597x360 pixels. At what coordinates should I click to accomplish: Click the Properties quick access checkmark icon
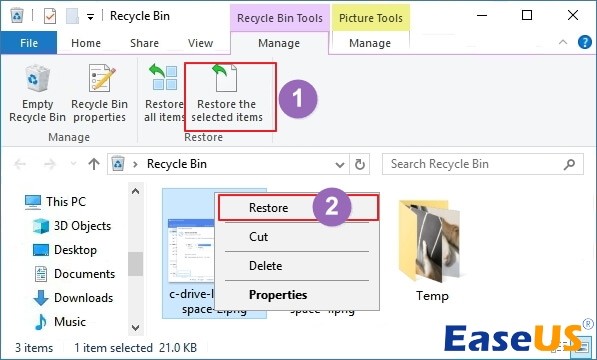50,16
